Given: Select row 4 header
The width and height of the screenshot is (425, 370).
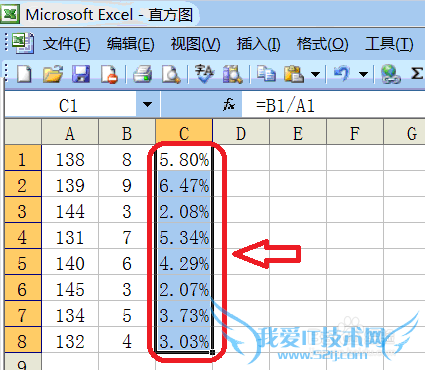Looking at the screenshot, I should (23, 236).
